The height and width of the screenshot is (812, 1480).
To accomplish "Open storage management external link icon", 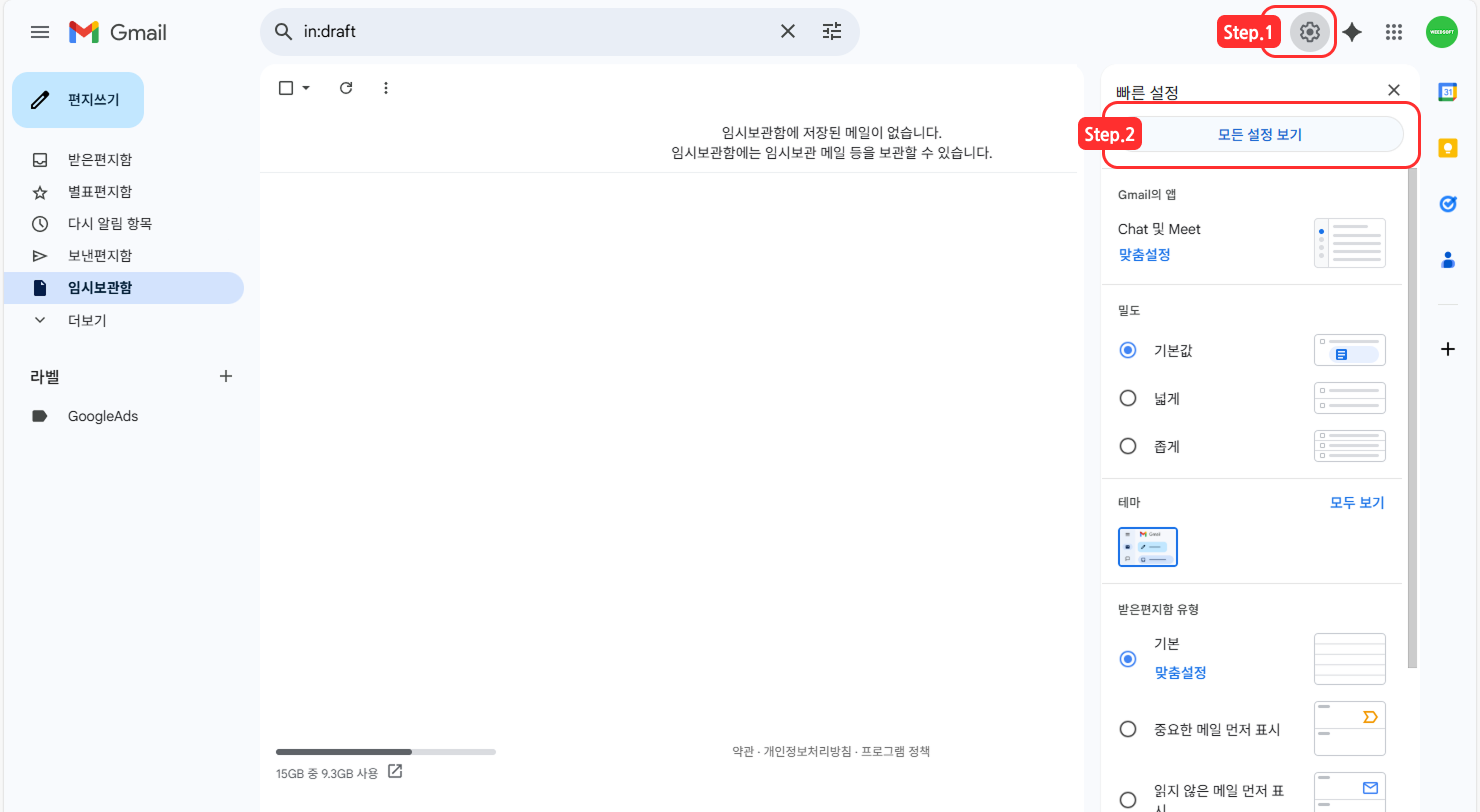I will 395,772.
